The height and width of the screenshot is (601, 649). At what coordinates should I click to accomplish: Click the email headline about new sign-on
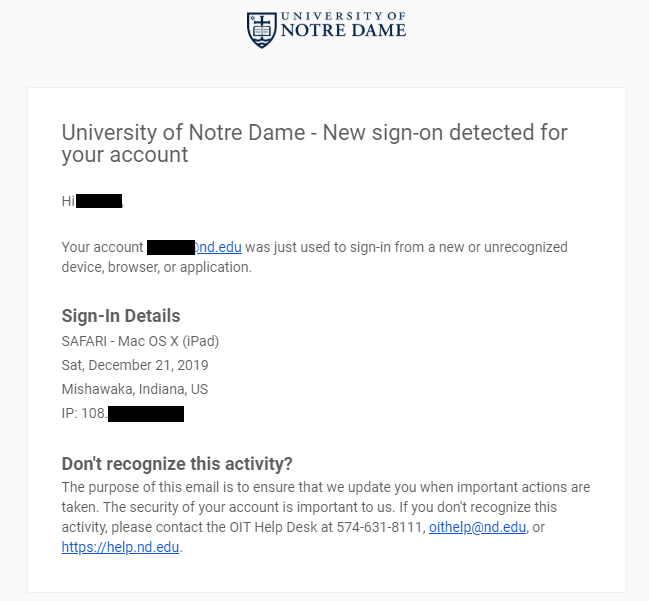pyautogui.click(x=315, y=143)
